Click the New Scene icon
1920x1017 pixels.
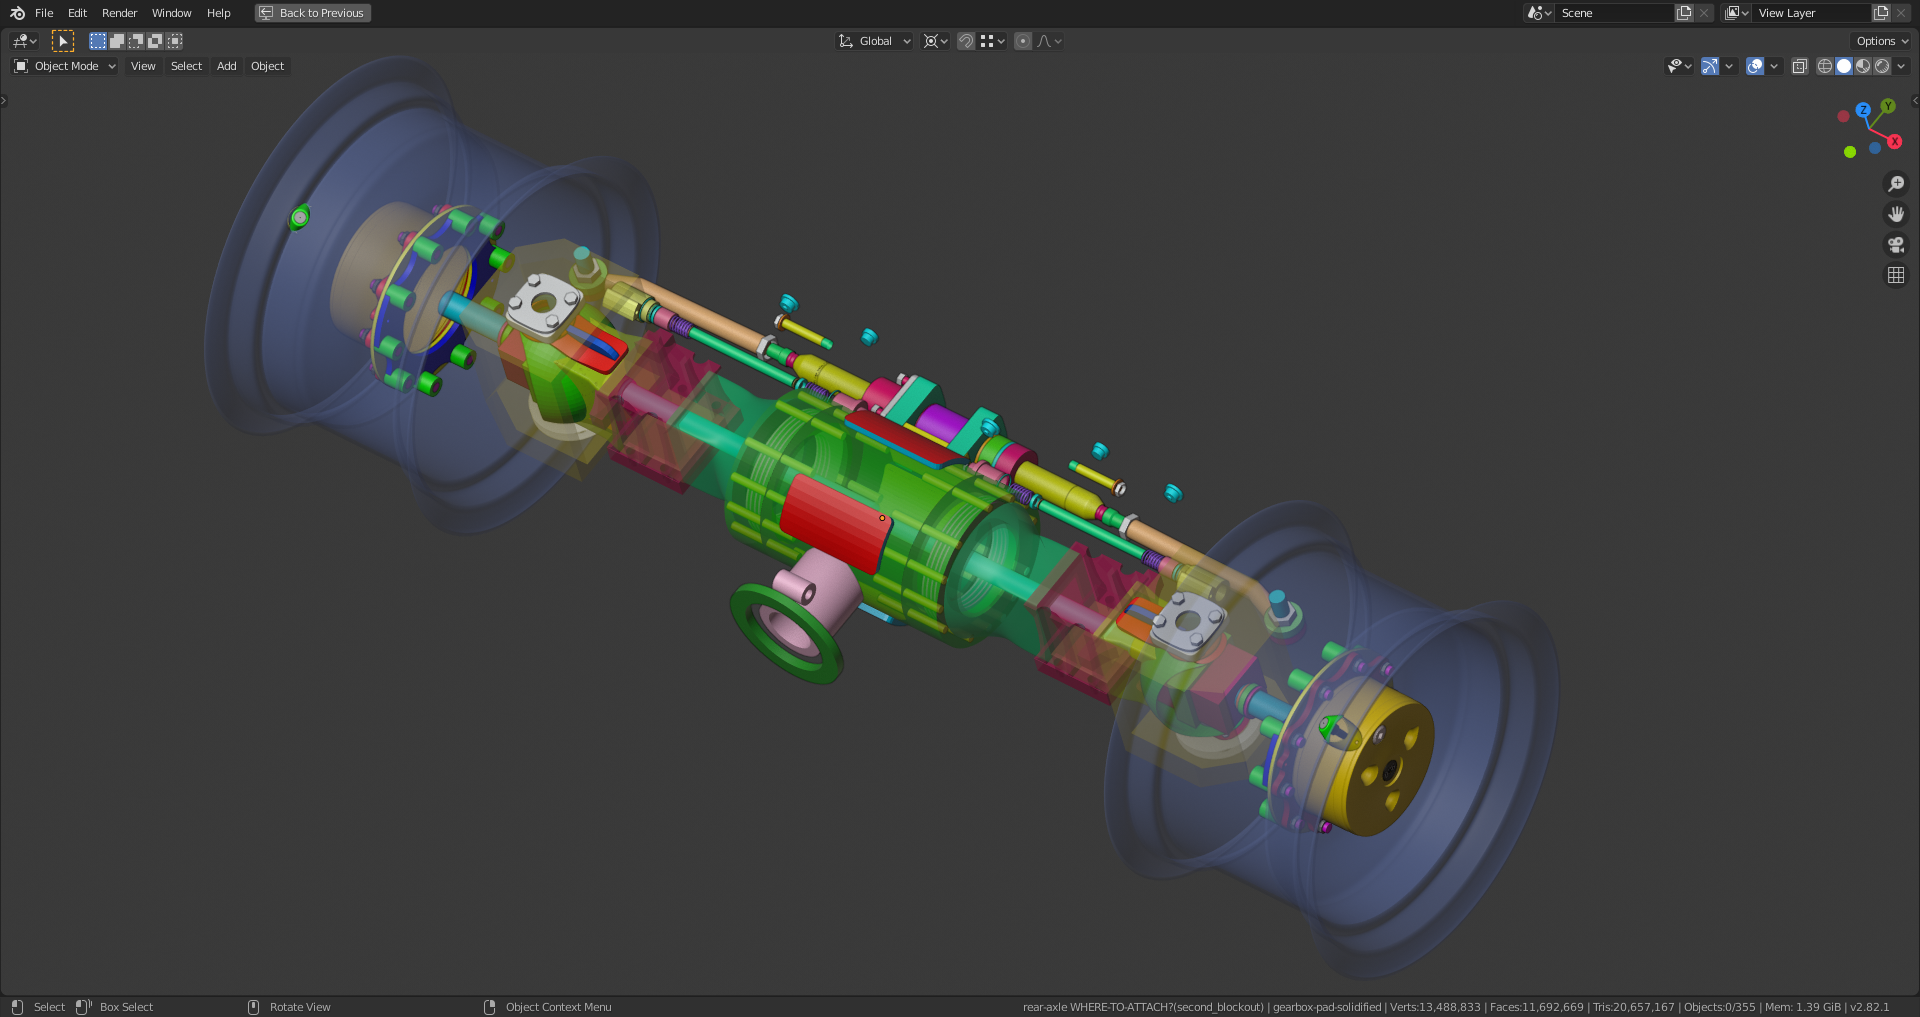pos(1684,13)
